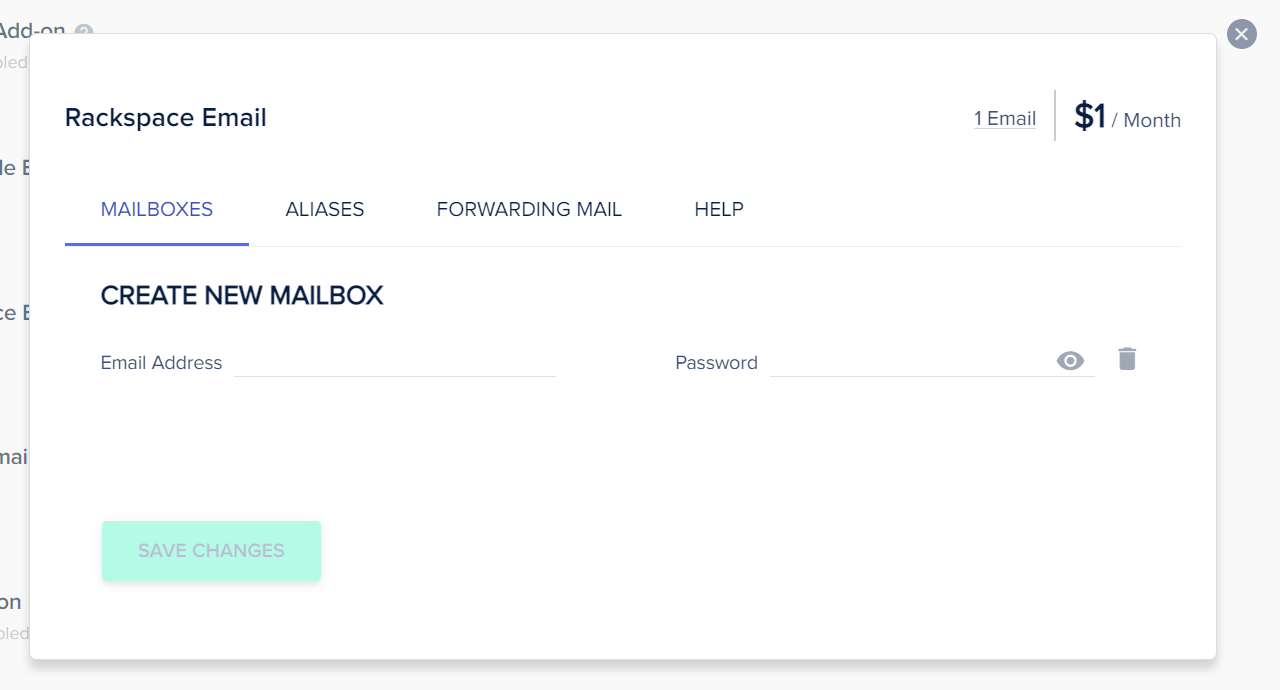This screenshot has width=1280, height=690.
Task: Click inside the Email Address field
Action: point(394,363)
